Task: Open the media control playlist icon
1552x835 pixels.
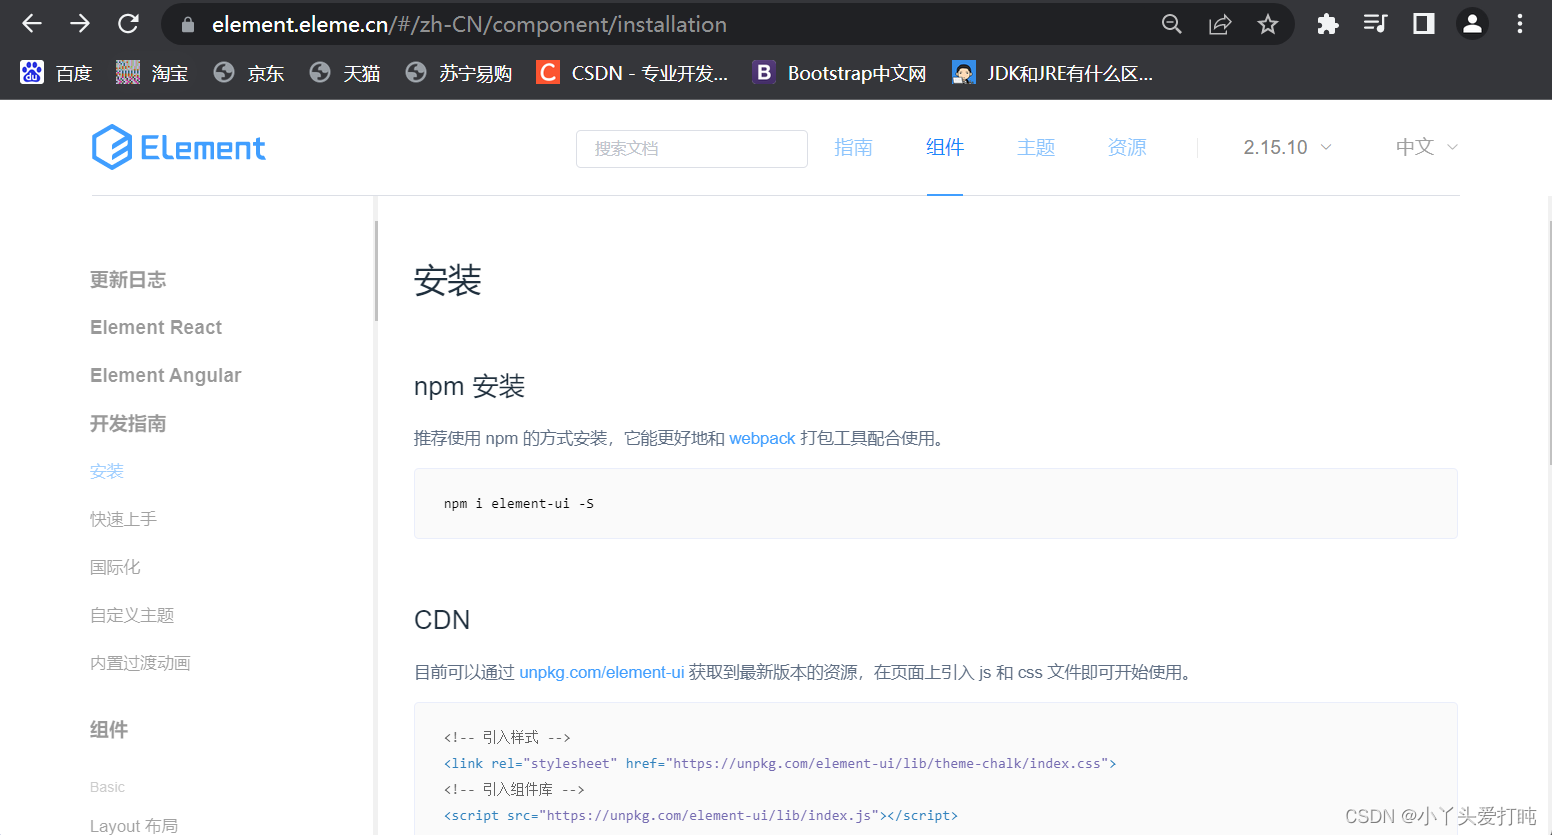Action: [1376, 24]
